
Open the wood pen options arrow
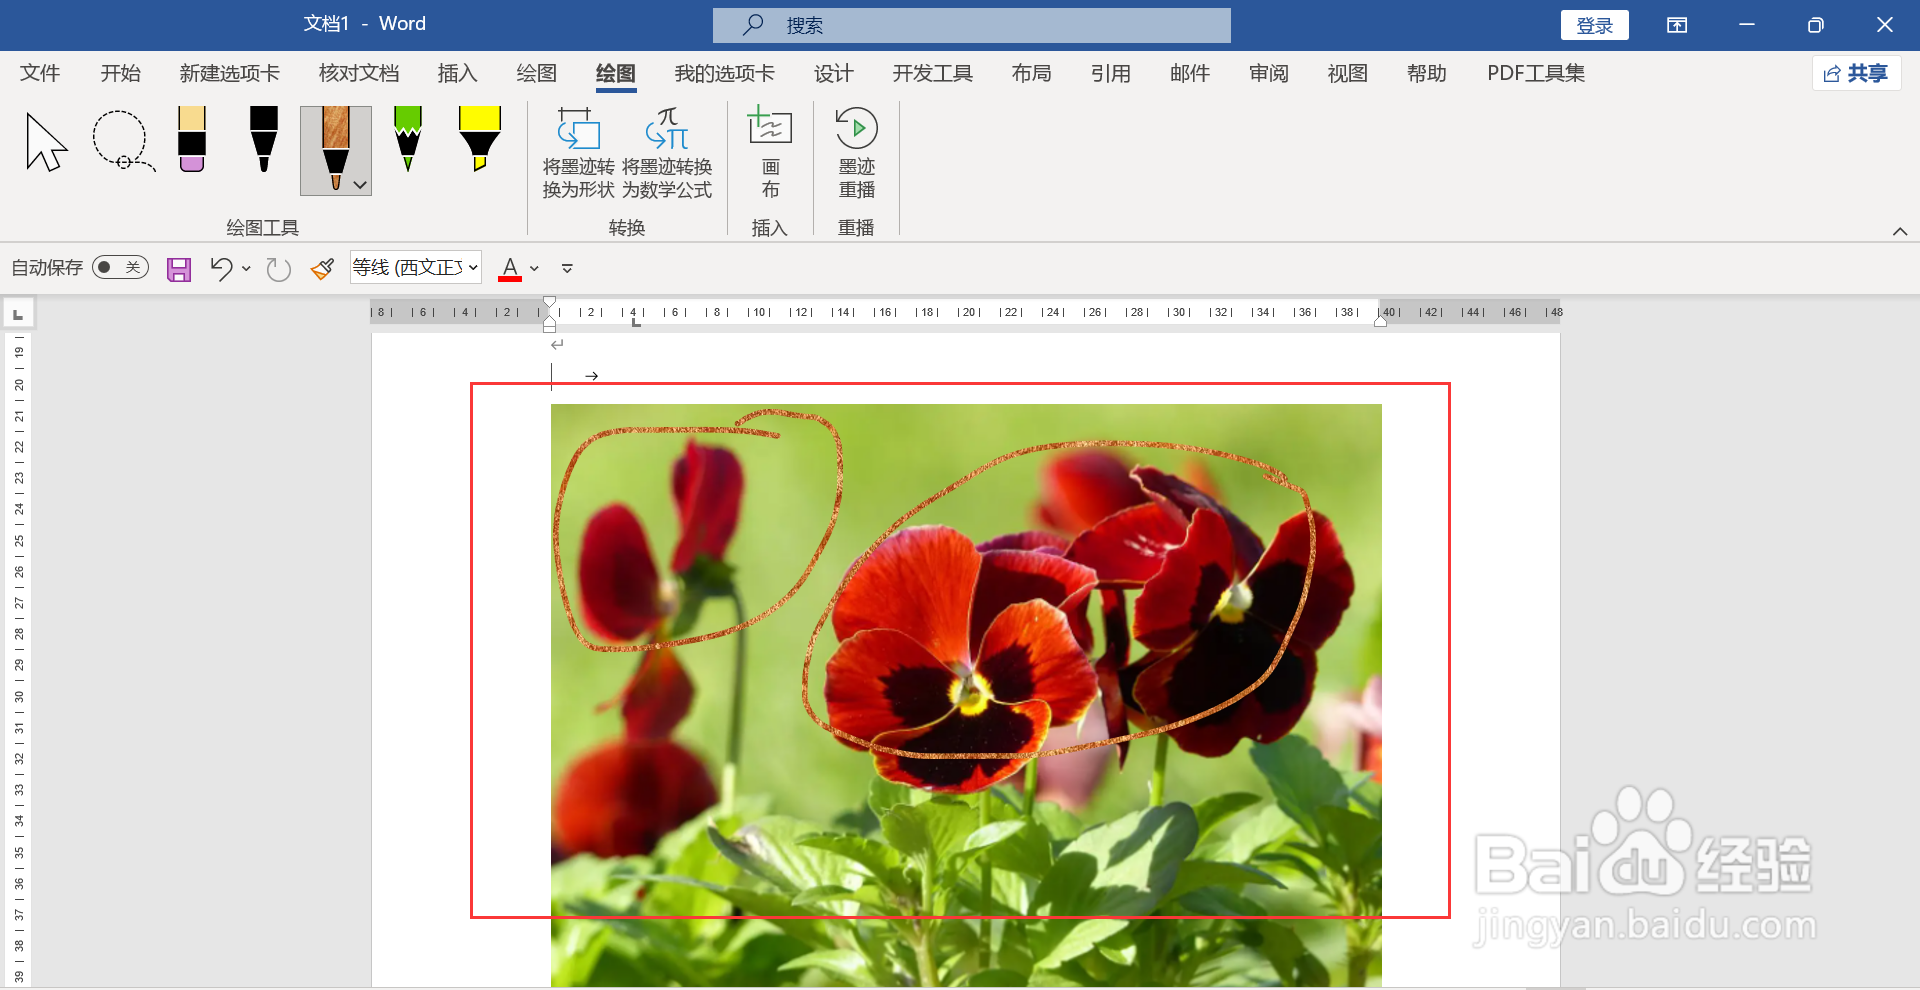coord(360,185)
